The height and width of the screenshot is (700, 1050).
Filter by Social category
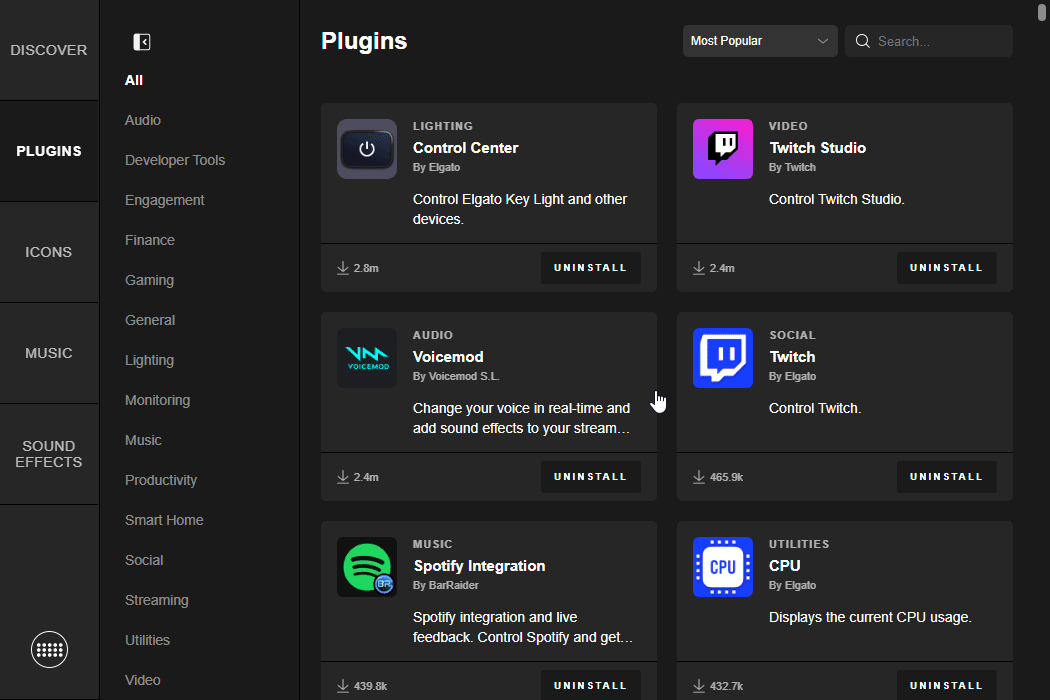144,560
